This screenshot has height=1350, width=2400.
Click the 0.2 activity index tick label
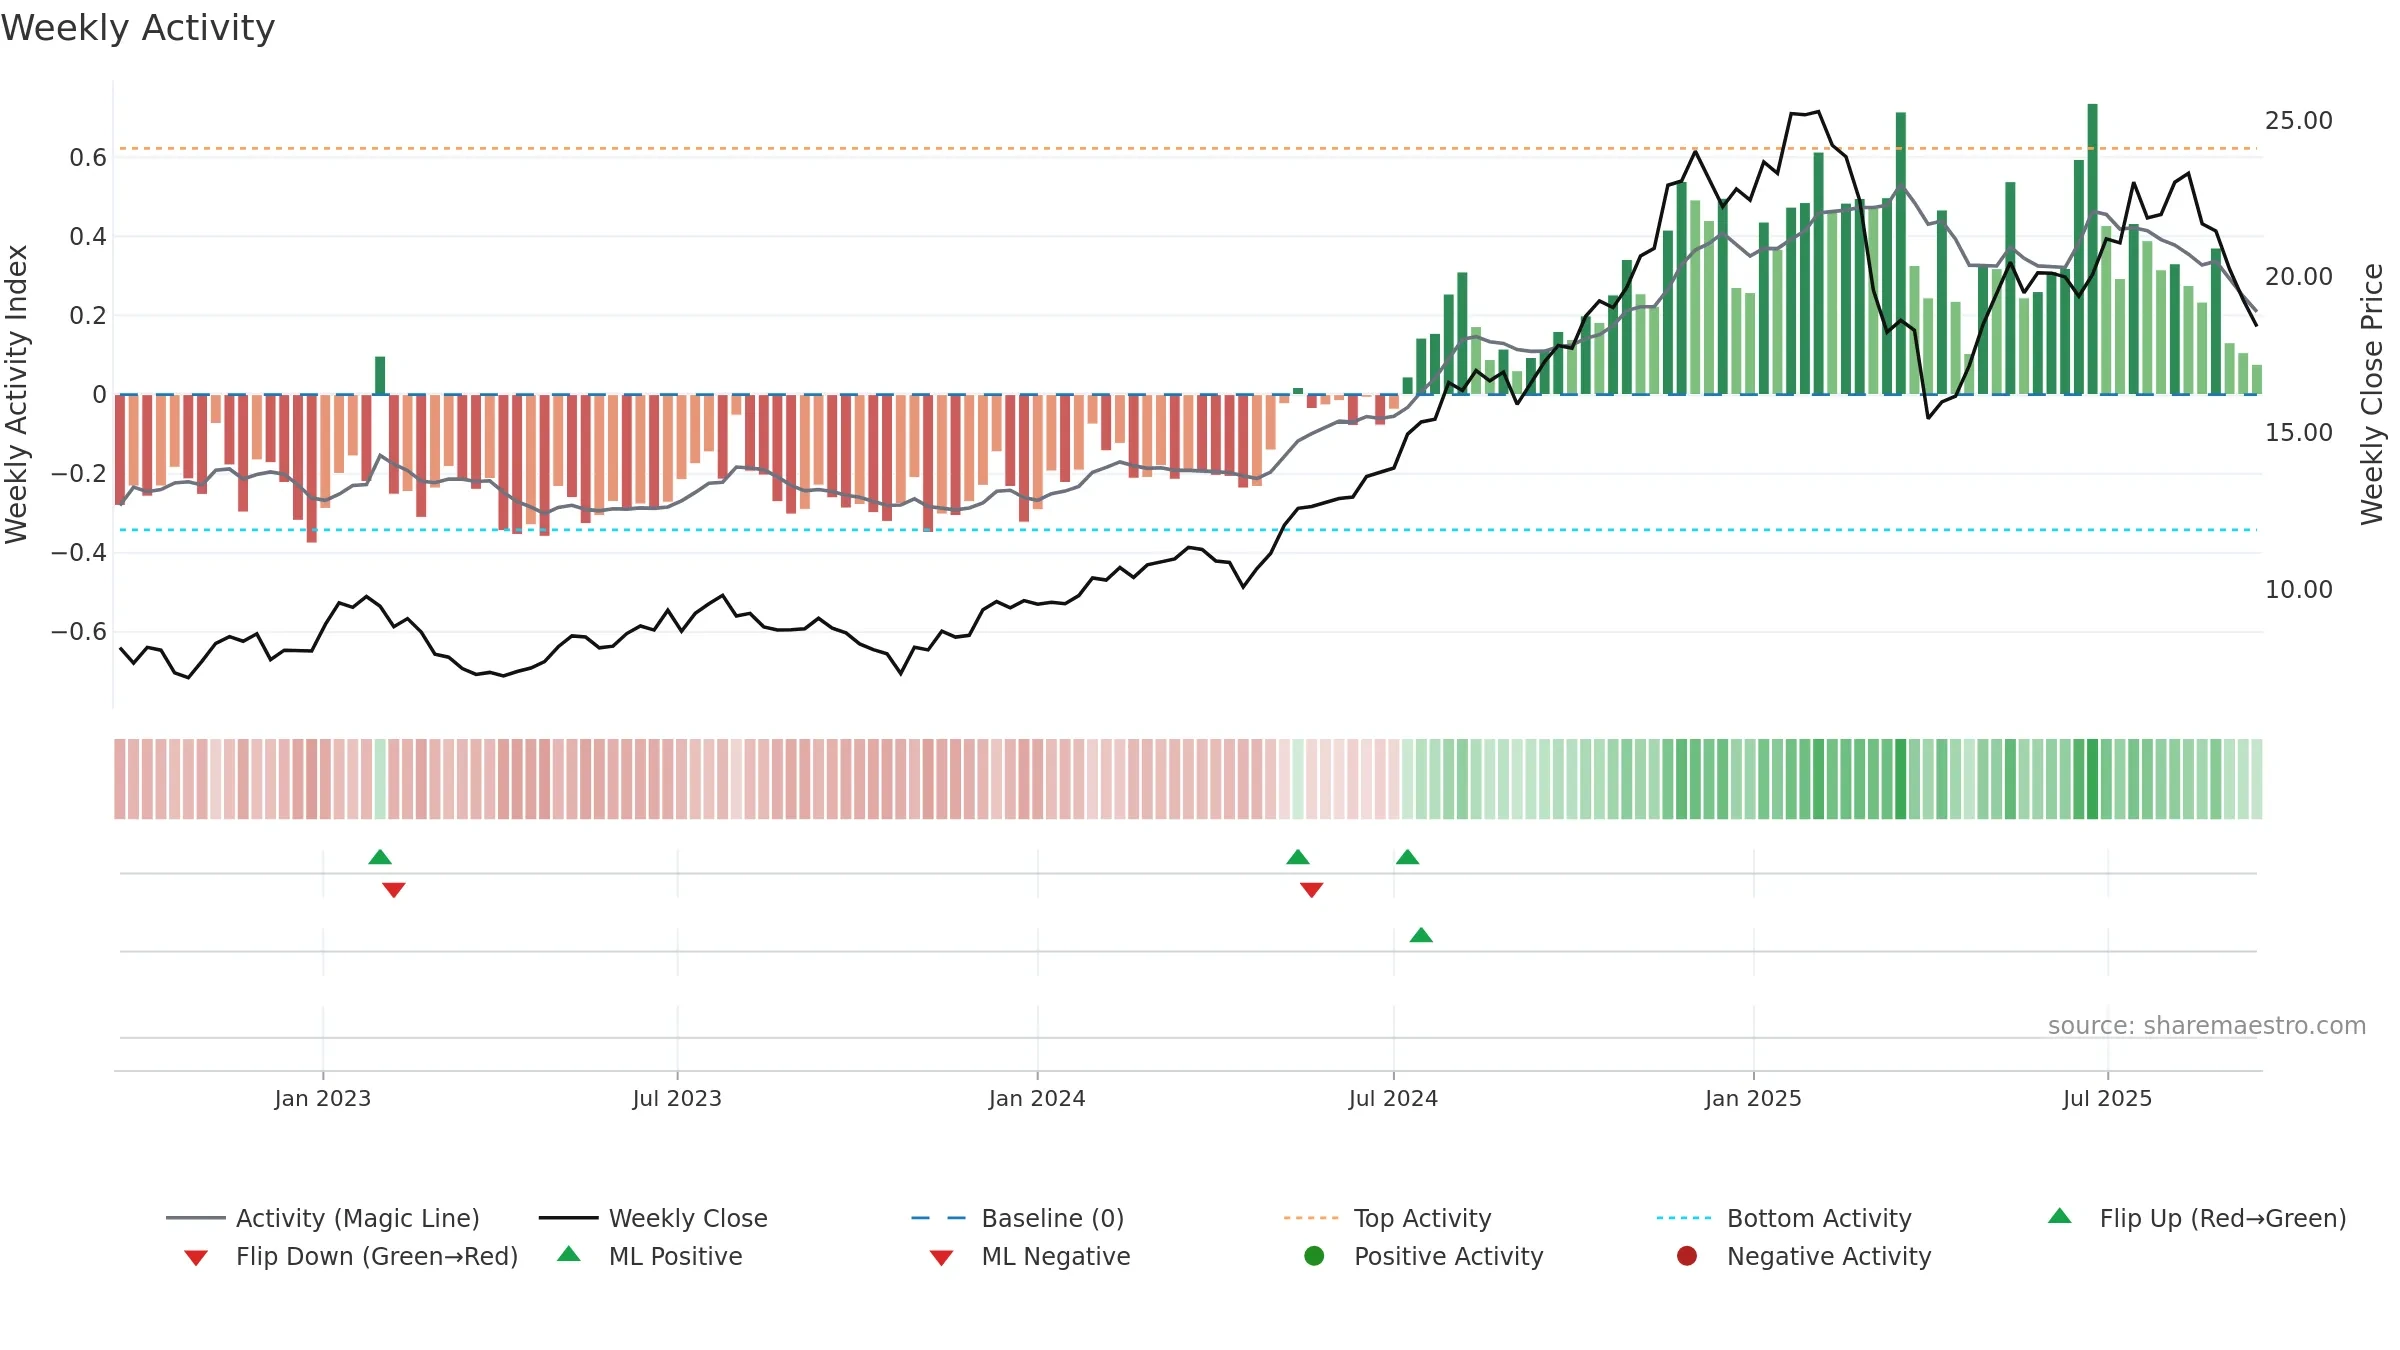click(88, 316)
